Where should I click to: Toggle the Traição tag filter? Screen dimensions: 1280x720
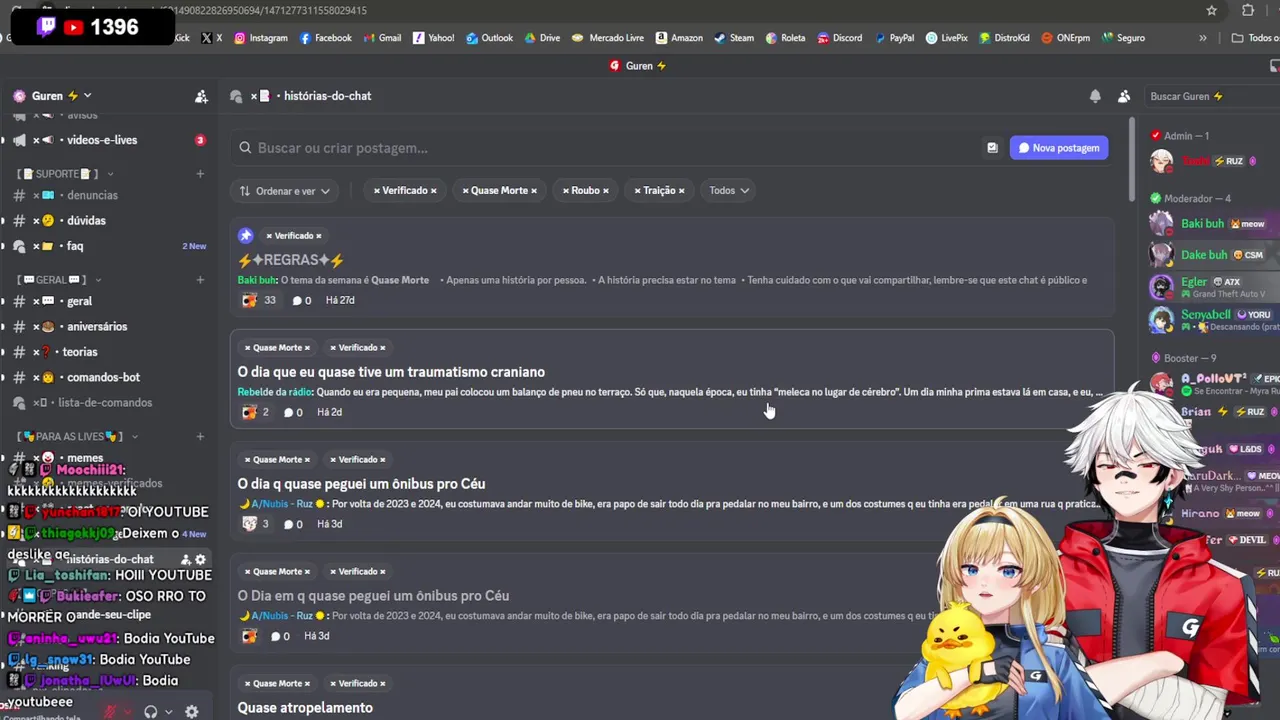tap(659, 190)
